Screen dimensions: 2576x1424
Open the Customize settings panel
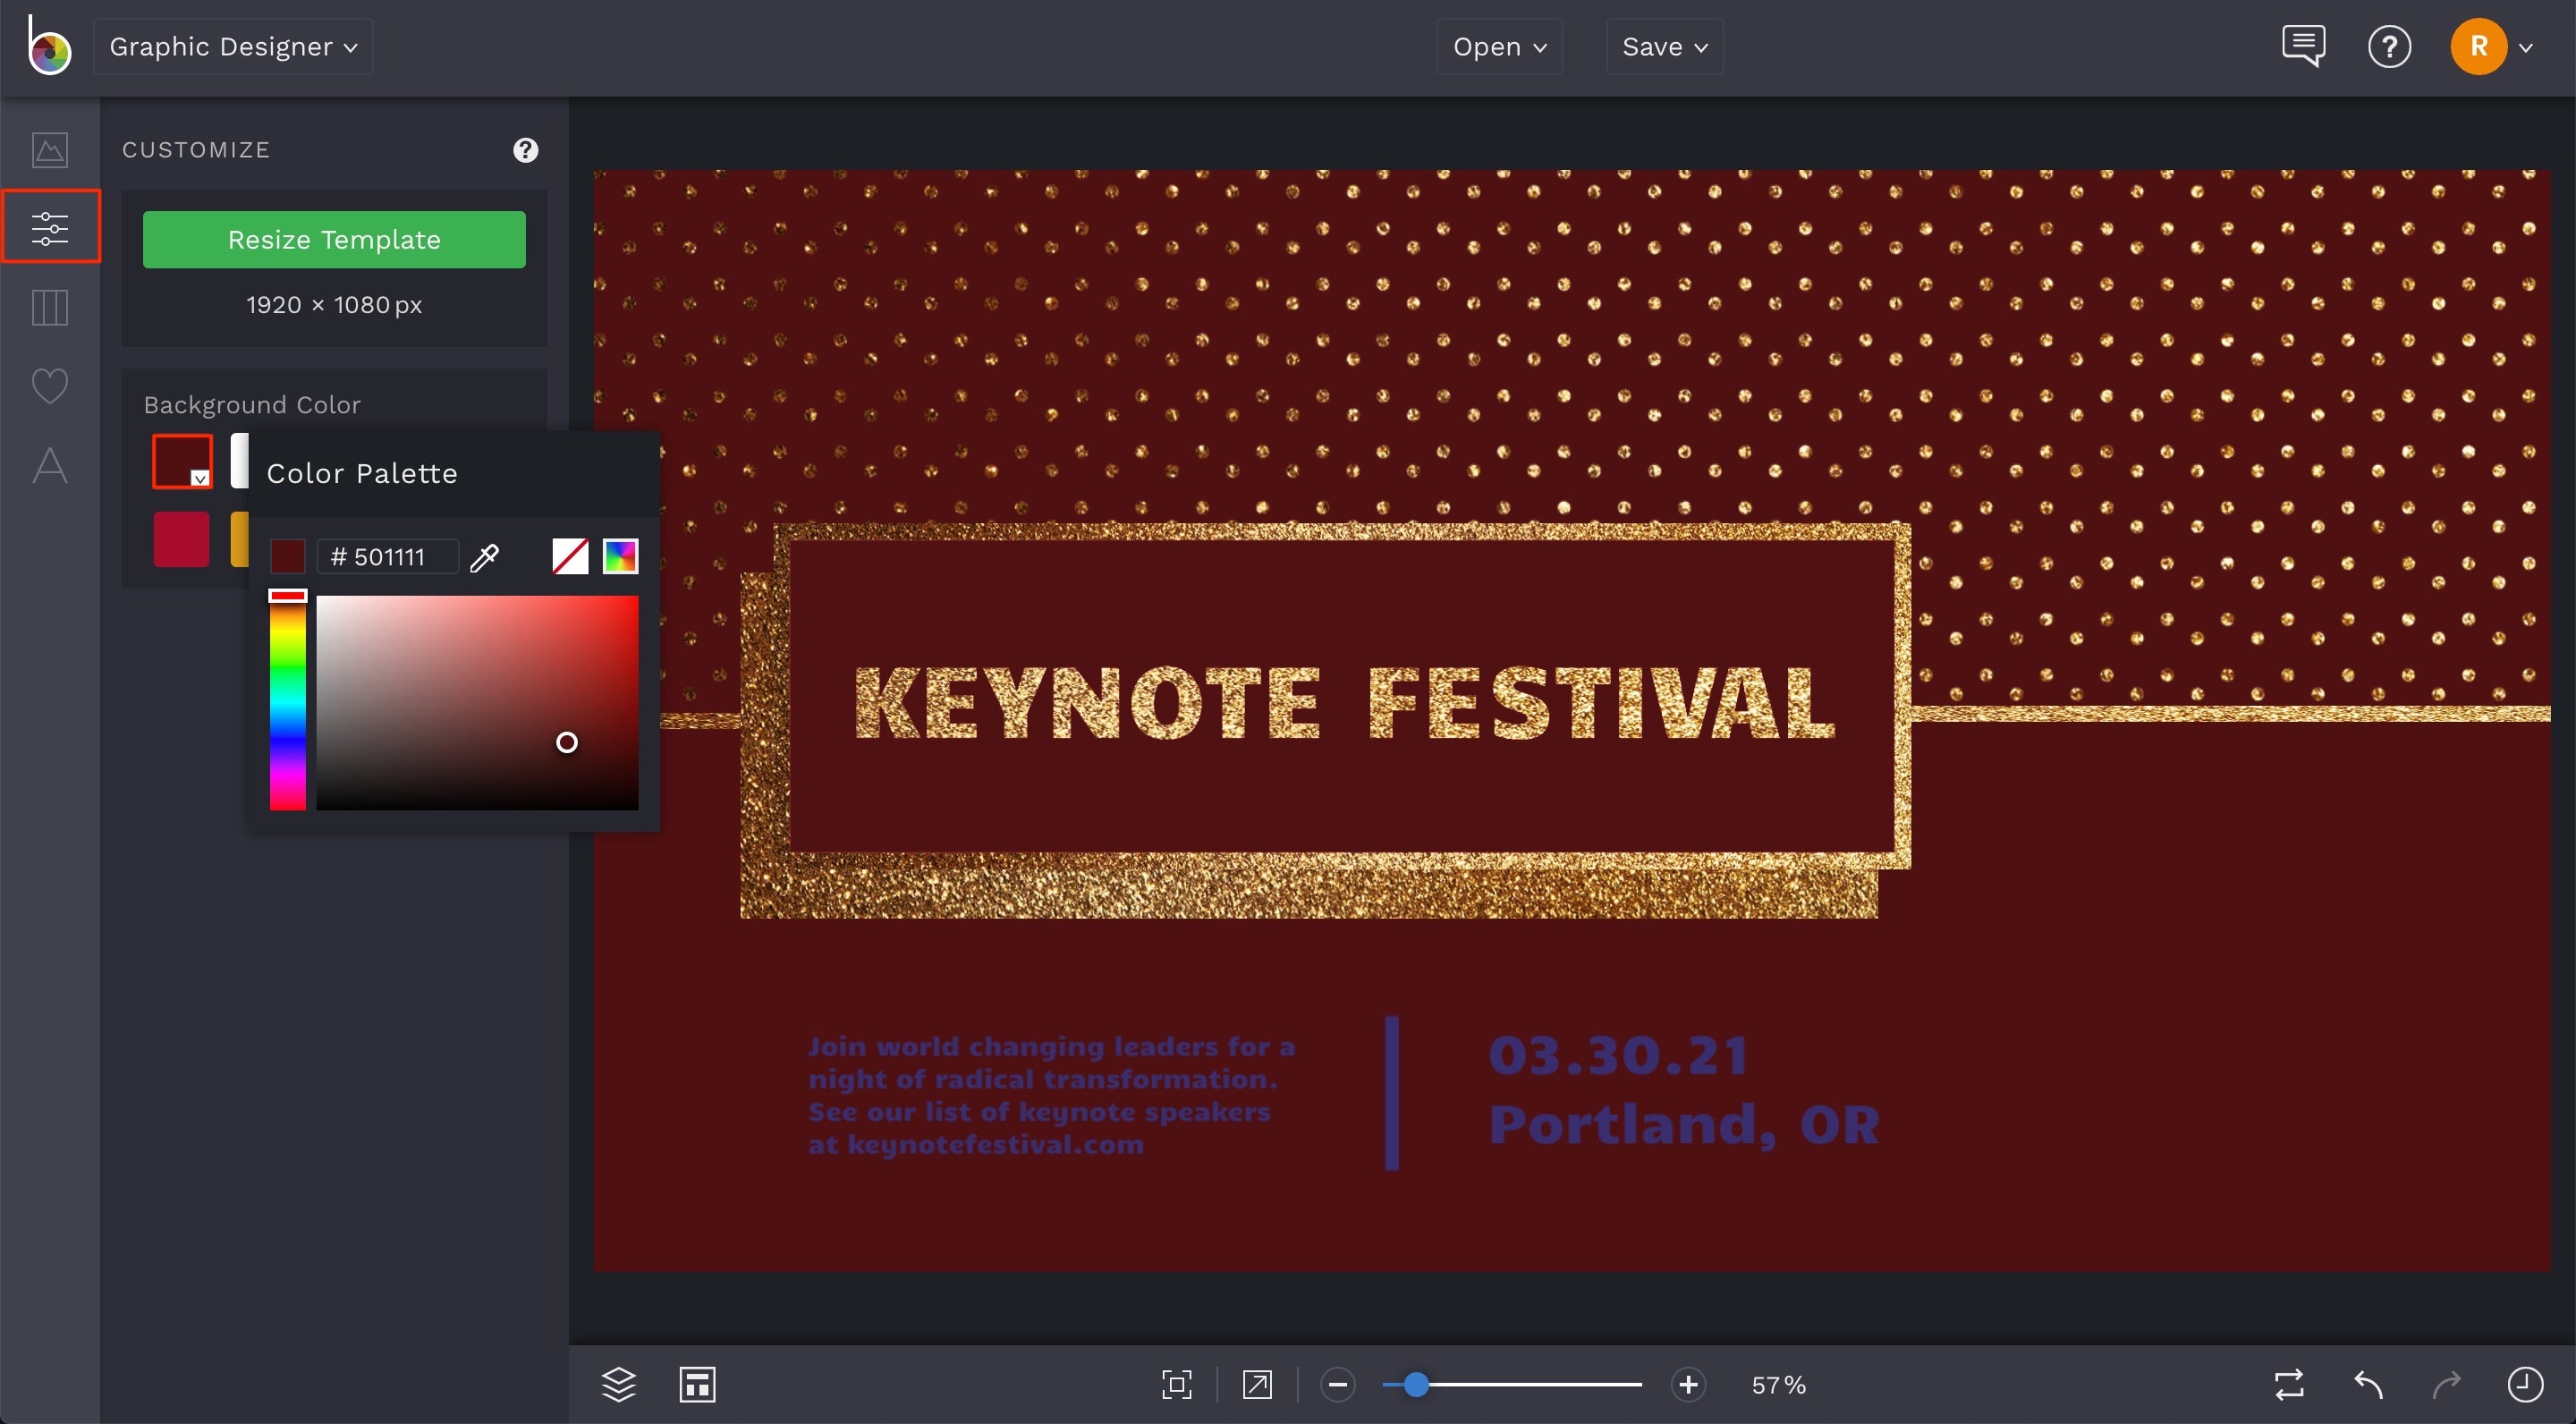pos(50,226)
